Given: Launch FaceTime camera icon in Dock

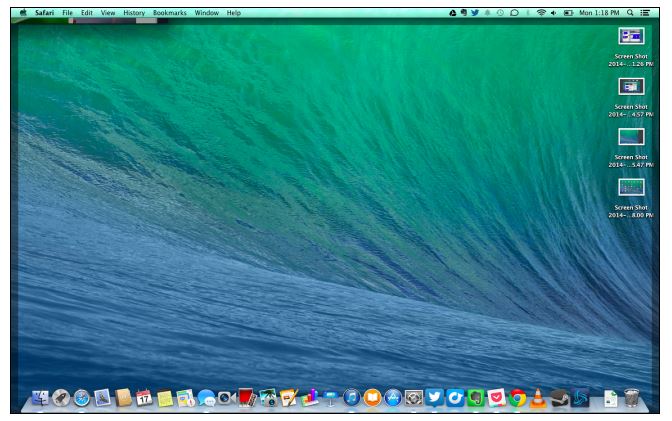Looking at the screenshot, I should pos(227,398).
